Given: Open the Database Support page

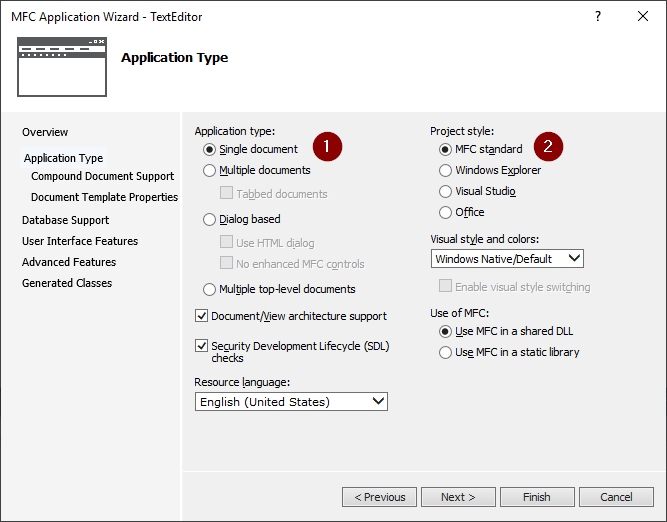Looking at the screenshot, I should pyautogui.click(x=65, y=220).
